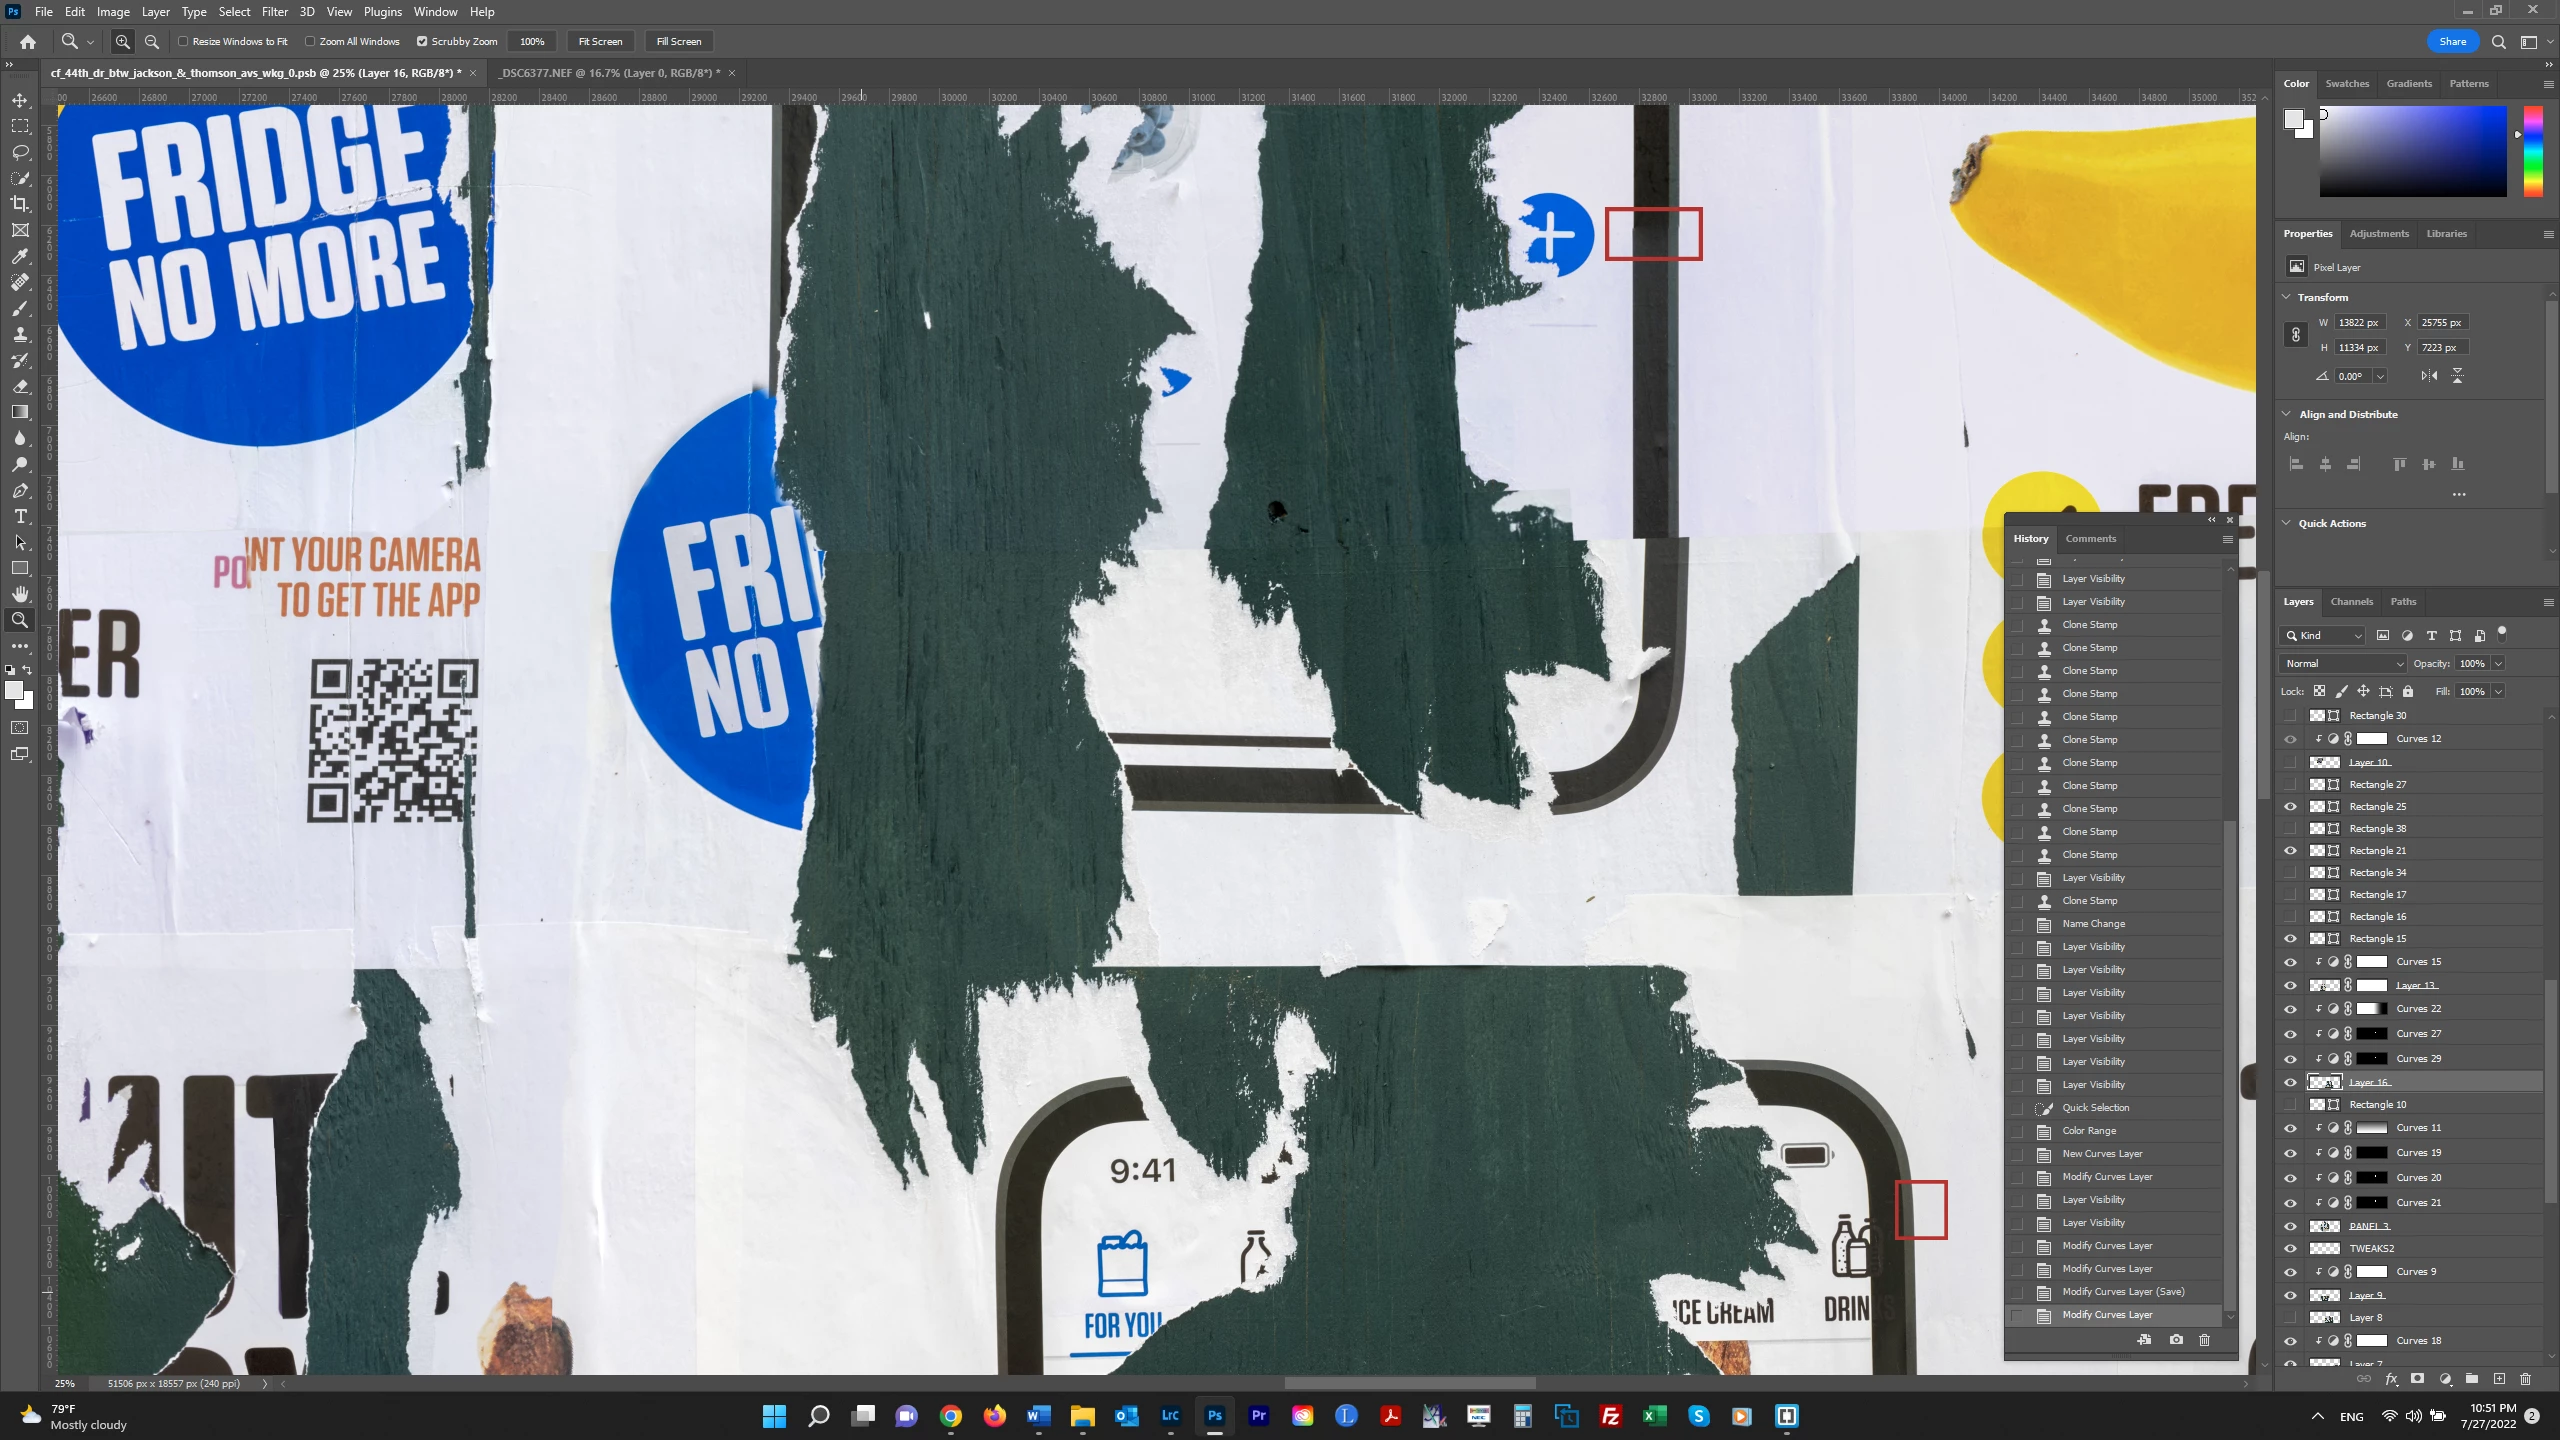Screen dimensions: 2560x1440
Task: Switch to the Channels tab
Action: pyautogui.click(x=2351, y=602)
